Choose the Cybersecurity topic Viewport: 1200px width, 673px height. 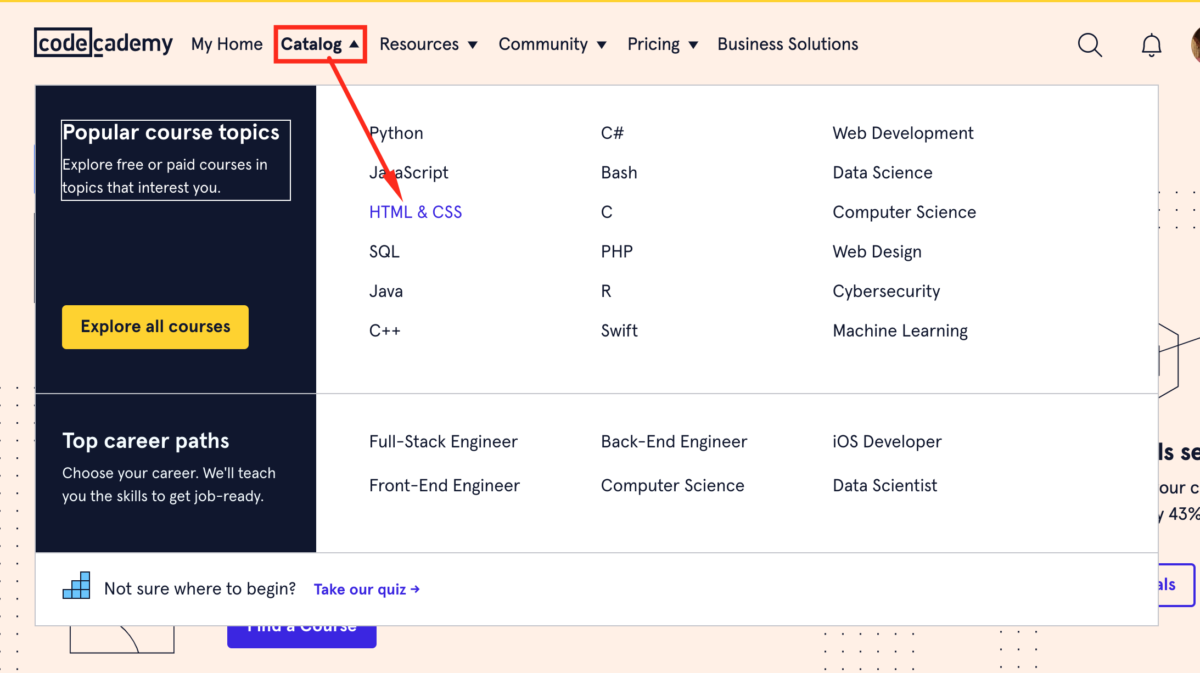(886, 291)
